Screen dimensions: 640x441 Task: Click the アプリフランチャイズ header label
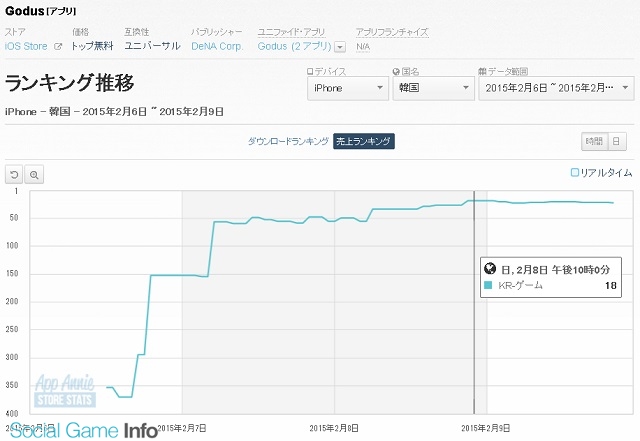[392, 32]
